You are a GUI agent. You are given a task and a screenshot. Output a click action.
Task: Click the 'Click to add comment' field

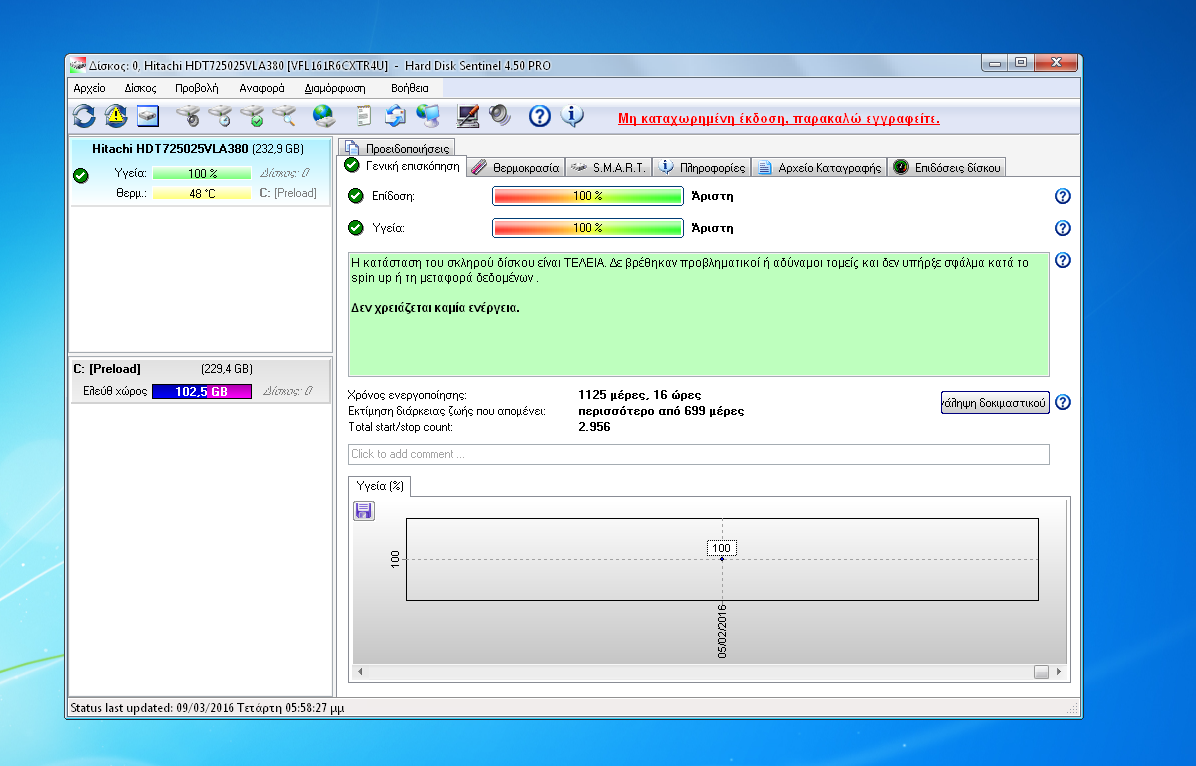coord(699,454)
